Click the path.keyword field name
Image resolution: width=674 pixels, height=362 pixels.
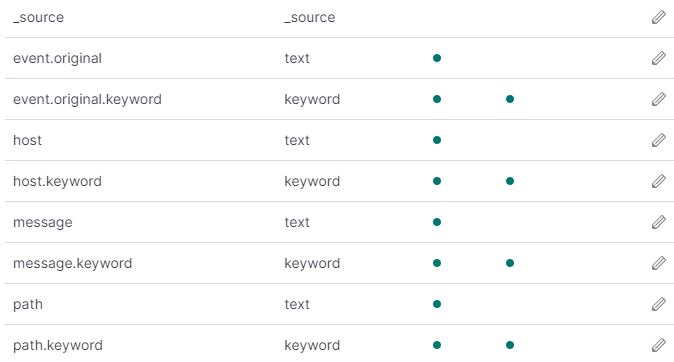(58, 345)
